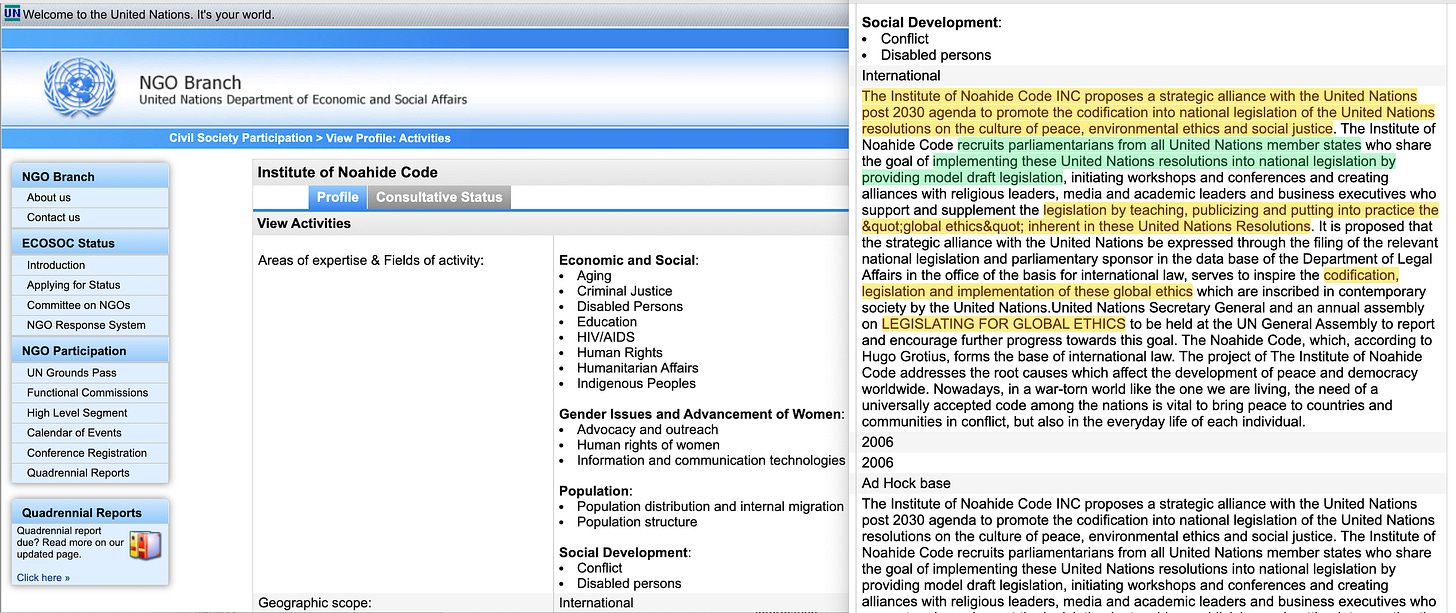This screenshot has width=1456, height=613.
Task: Open Committee on NGOs link
Action: [79, 305]
